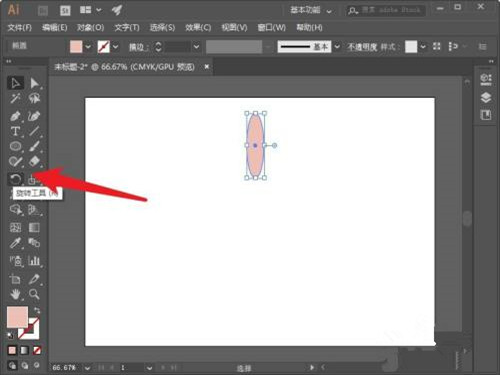Open the zoom level dropdown in status bar
This screenshot has width=500, height=375.
coord(87,368)
